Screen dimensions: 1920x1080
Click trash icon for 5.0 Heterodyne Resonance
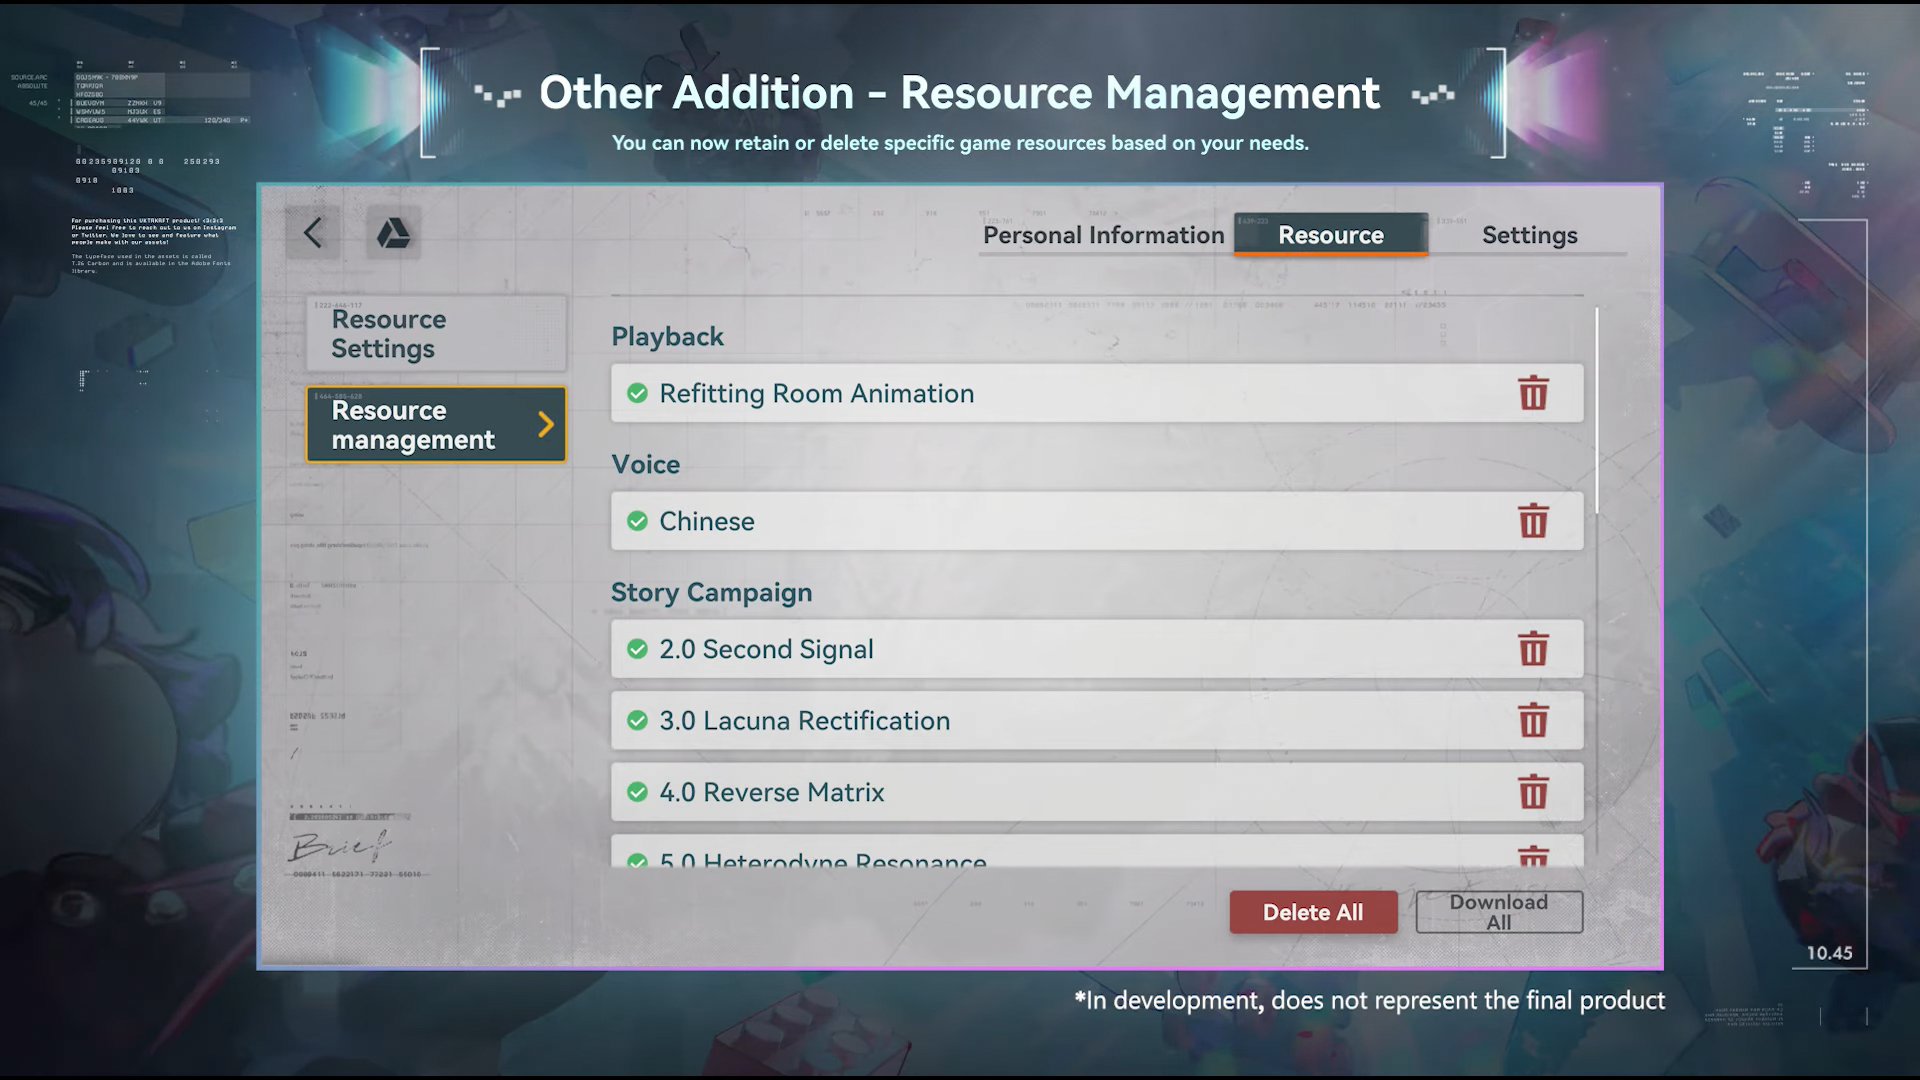1533,857
